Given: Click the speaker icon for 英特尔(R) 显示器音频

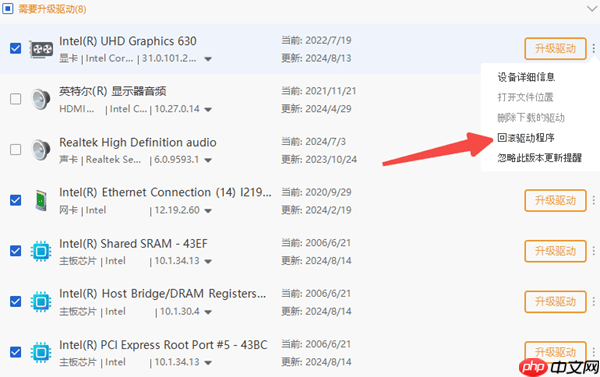Looking at the screenshot, I should tap(41, 99).
